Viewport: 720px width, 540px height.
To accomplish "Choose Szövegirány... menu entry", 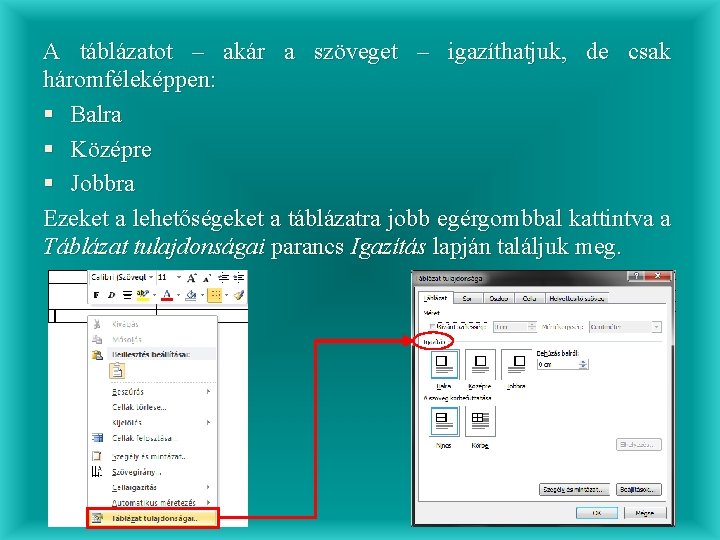I will 152,472.
